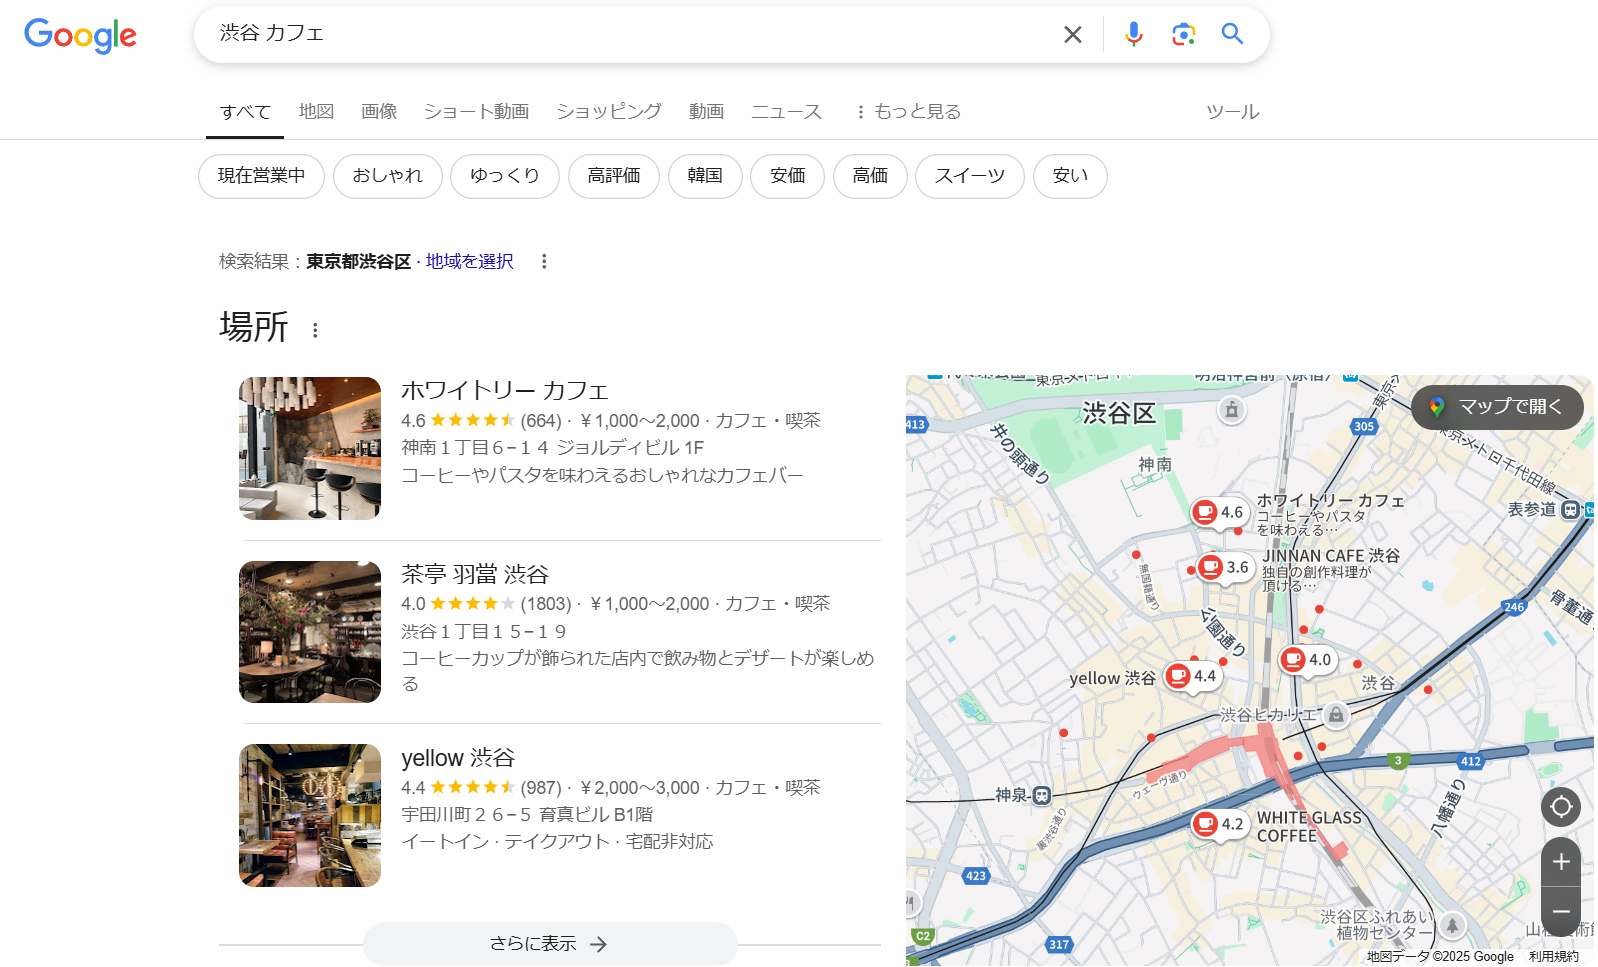Screen dimensions: 1598x967
Task: Toggle the スイーツ filter chip
Action: [x=969, y=176]
